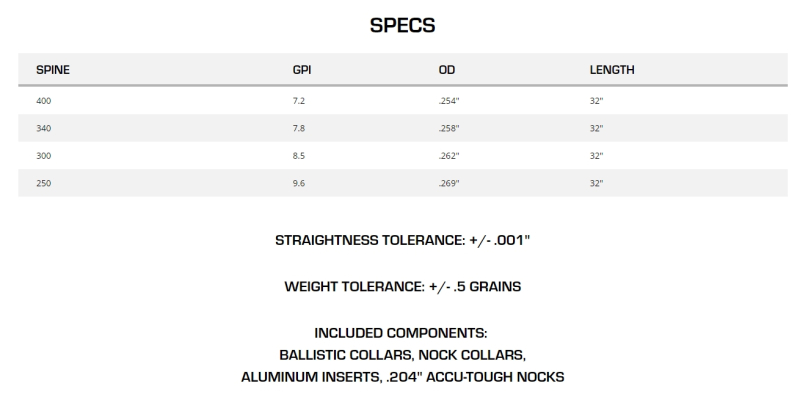Viewport: 800px width, 400px height.
Task: Select the 400 spine row value
Action: 43,101
